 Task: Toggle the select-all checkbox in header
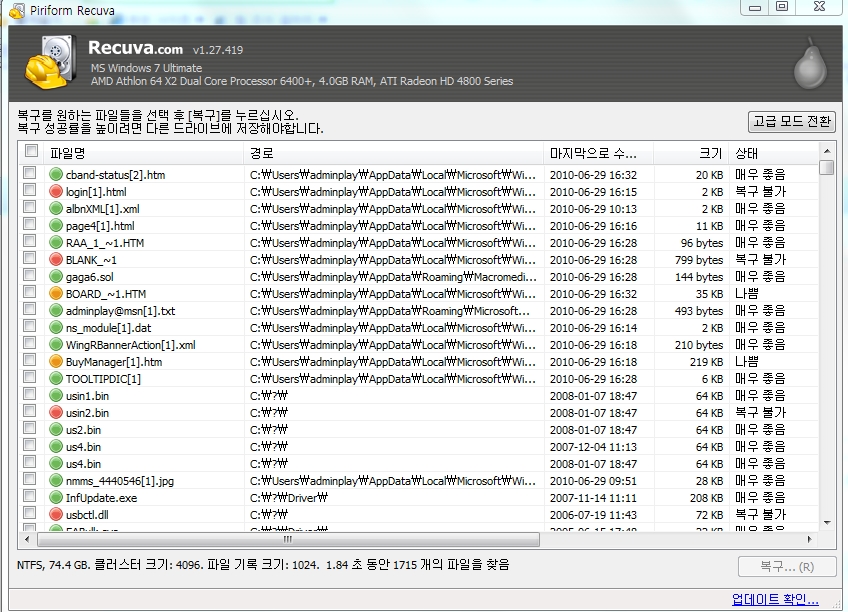(31, 152)
